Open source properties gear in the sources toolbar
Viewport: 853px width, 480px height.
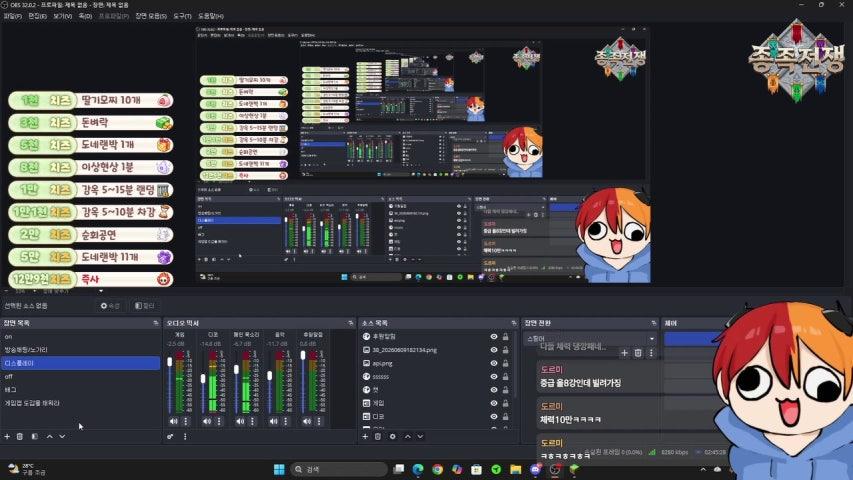[393, 436]
